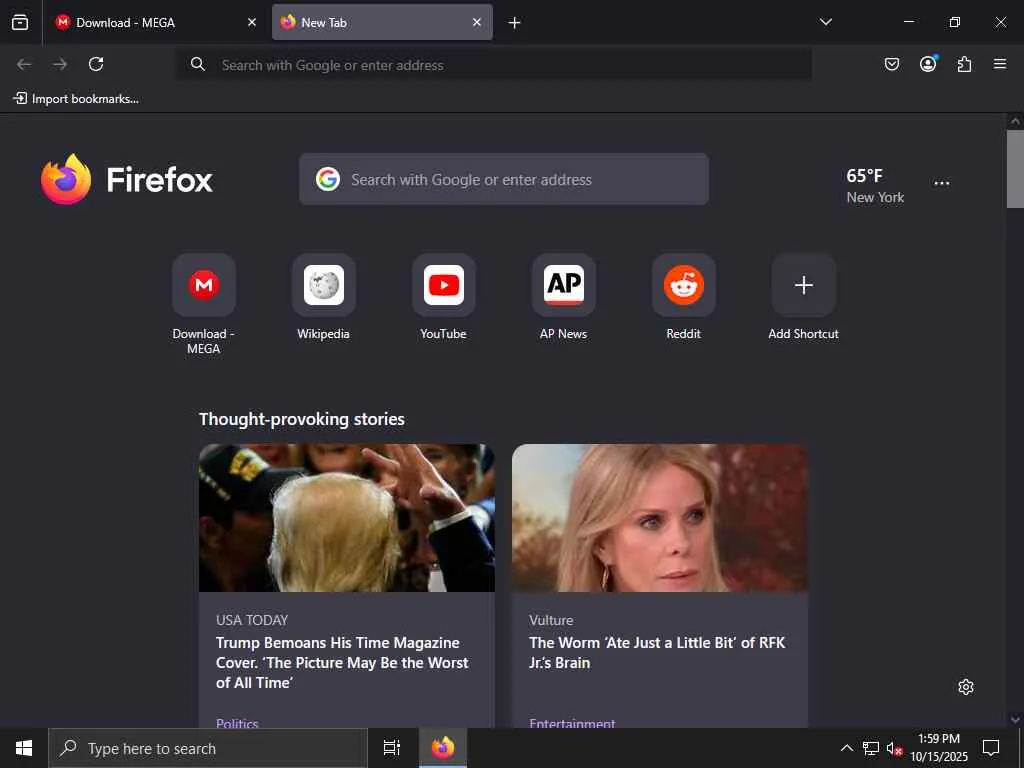Select the New Tab tab
This screenshot has width=1024, height=768.
coord(382,22)
